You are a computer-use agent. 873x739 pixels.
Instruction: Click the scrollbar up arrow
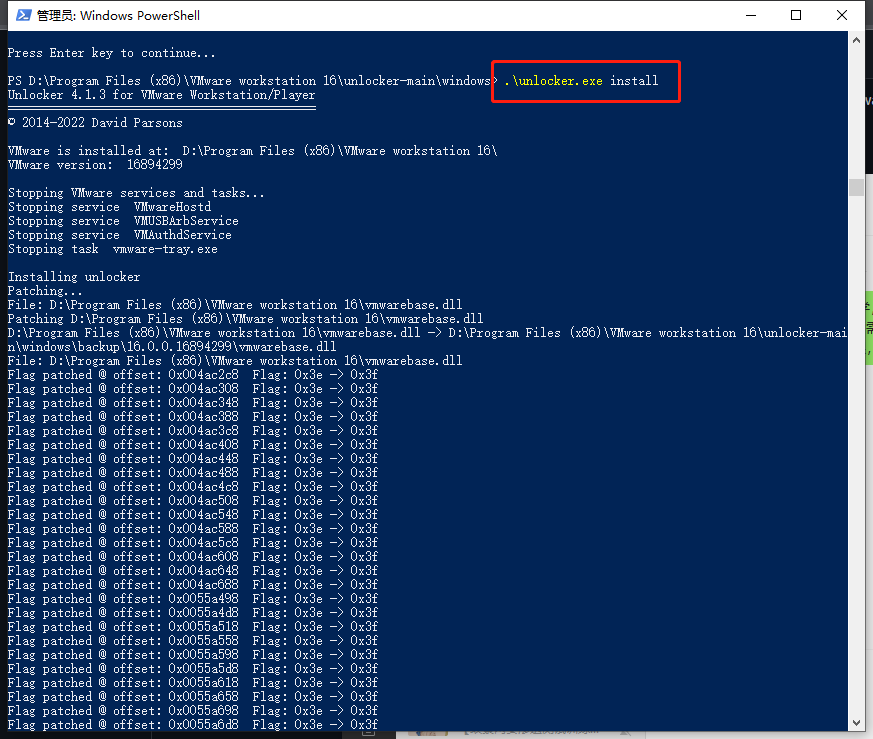coord(856,40)
